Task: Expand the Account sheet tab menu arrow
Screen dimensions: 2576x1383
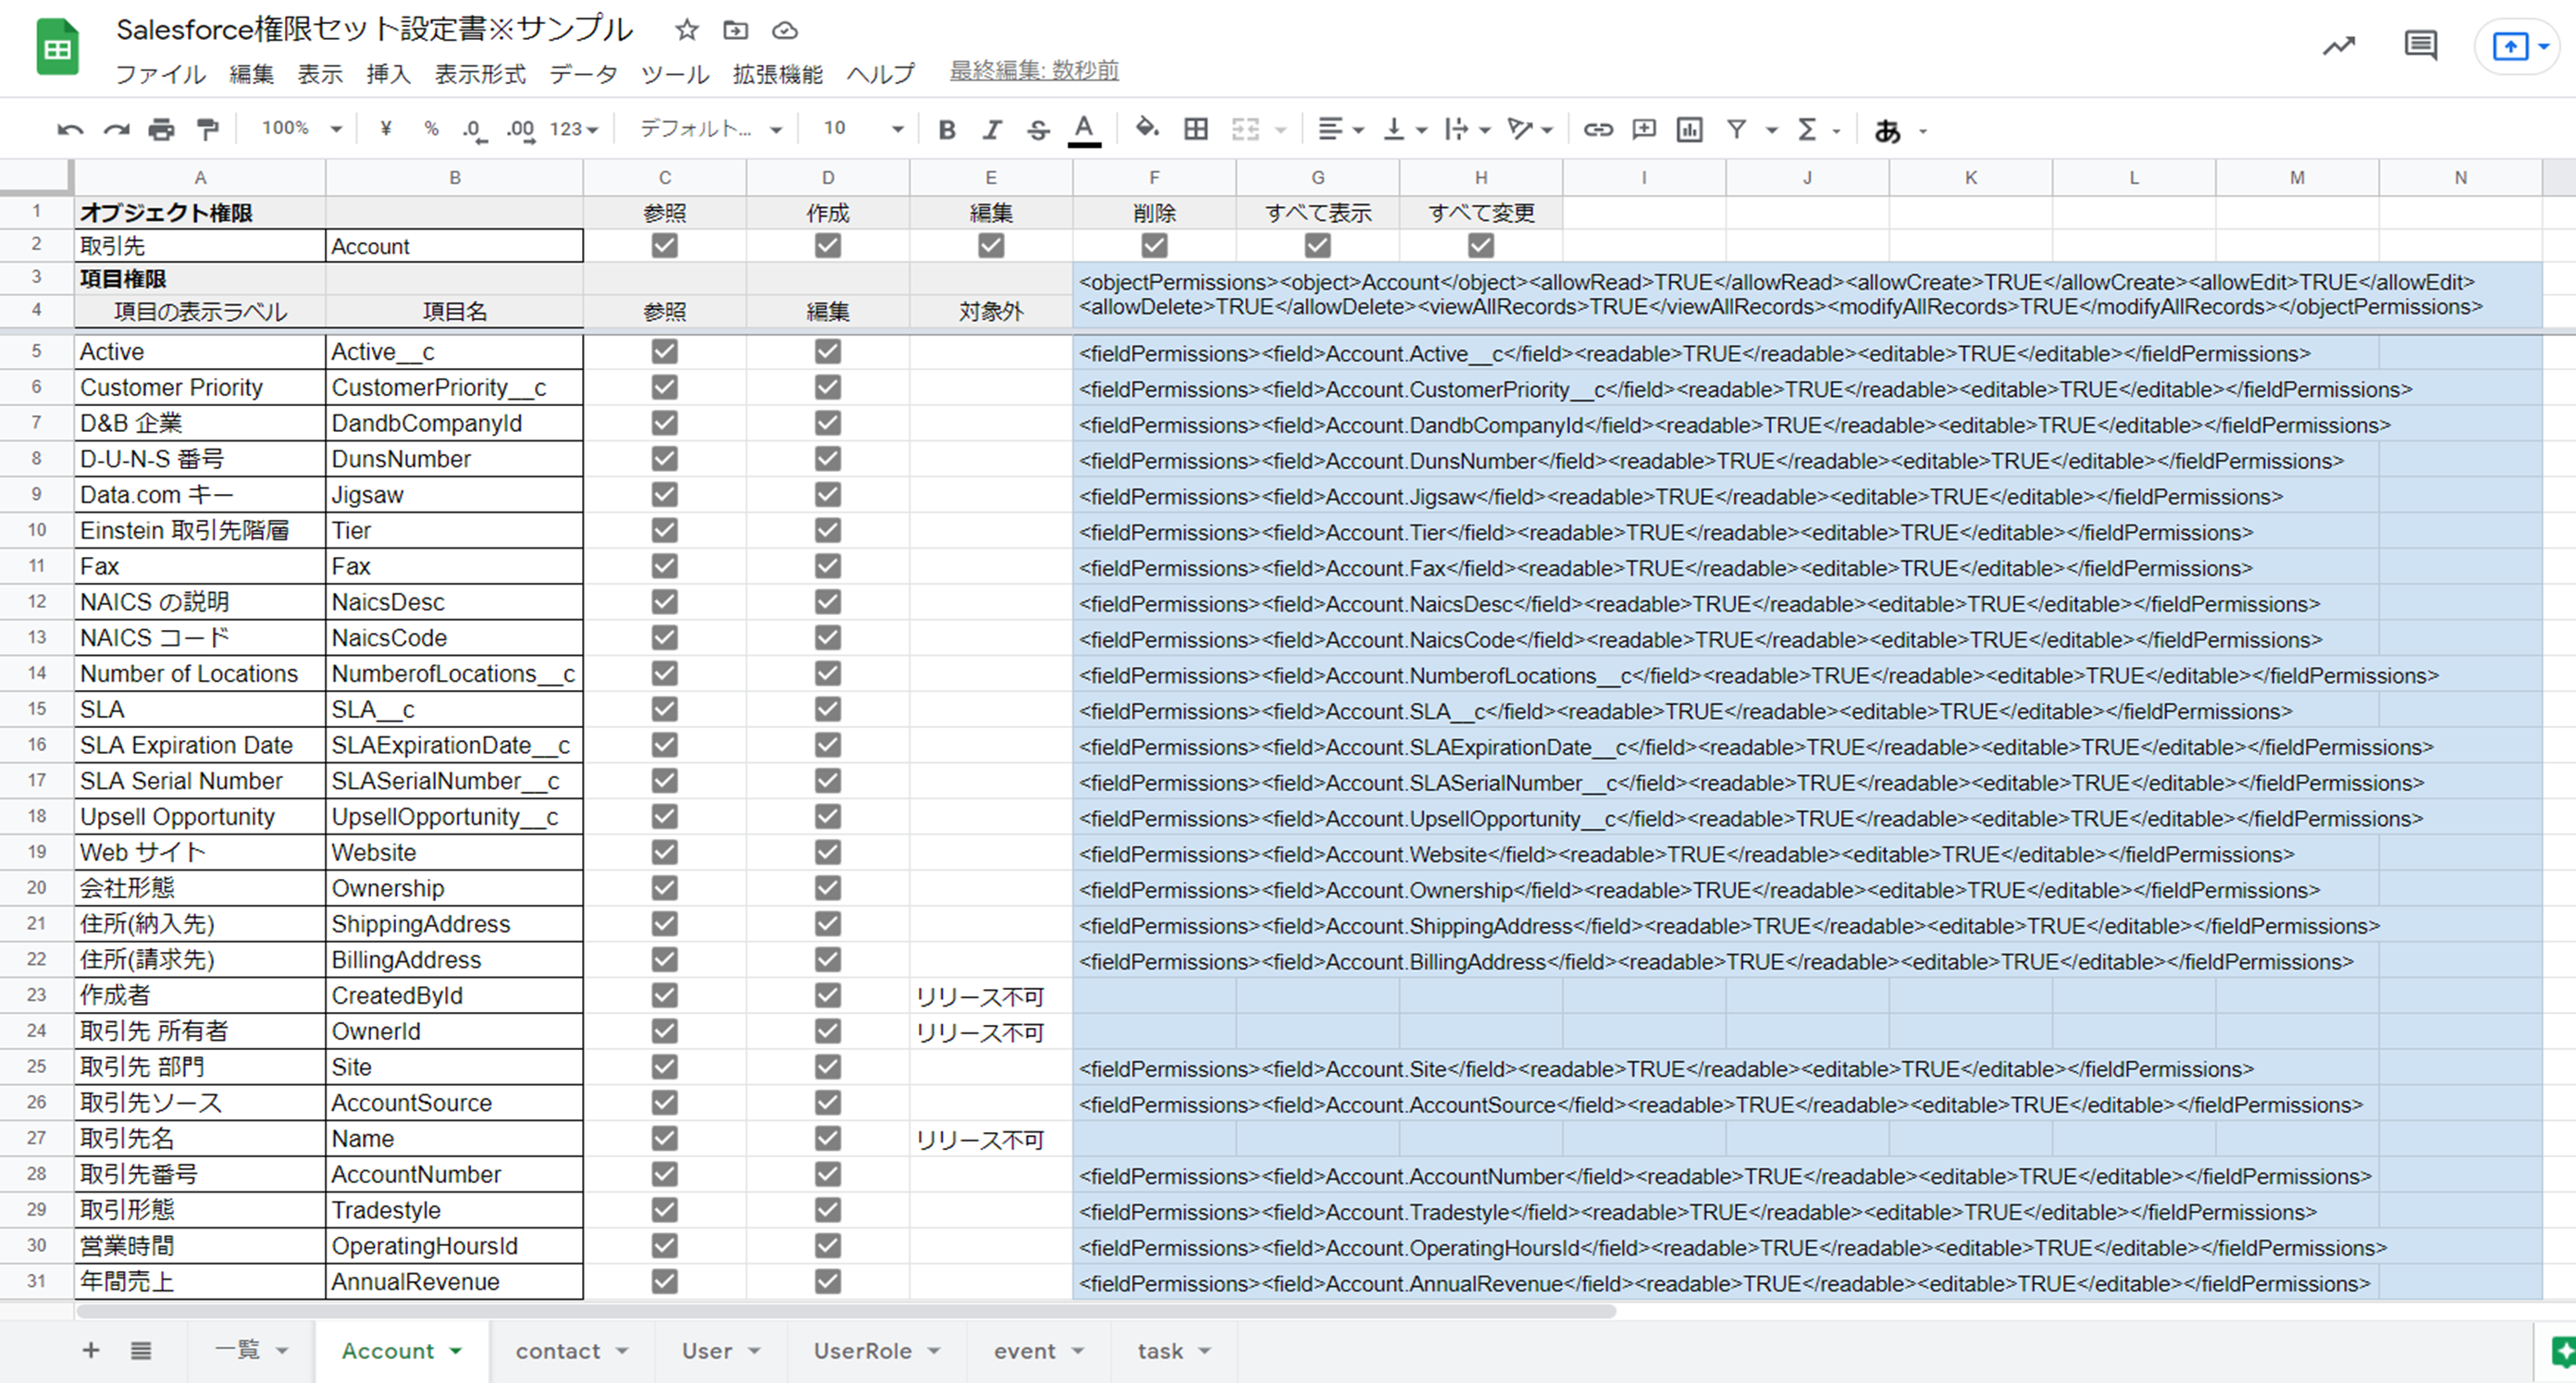Action: click(x=456, y=1351)
